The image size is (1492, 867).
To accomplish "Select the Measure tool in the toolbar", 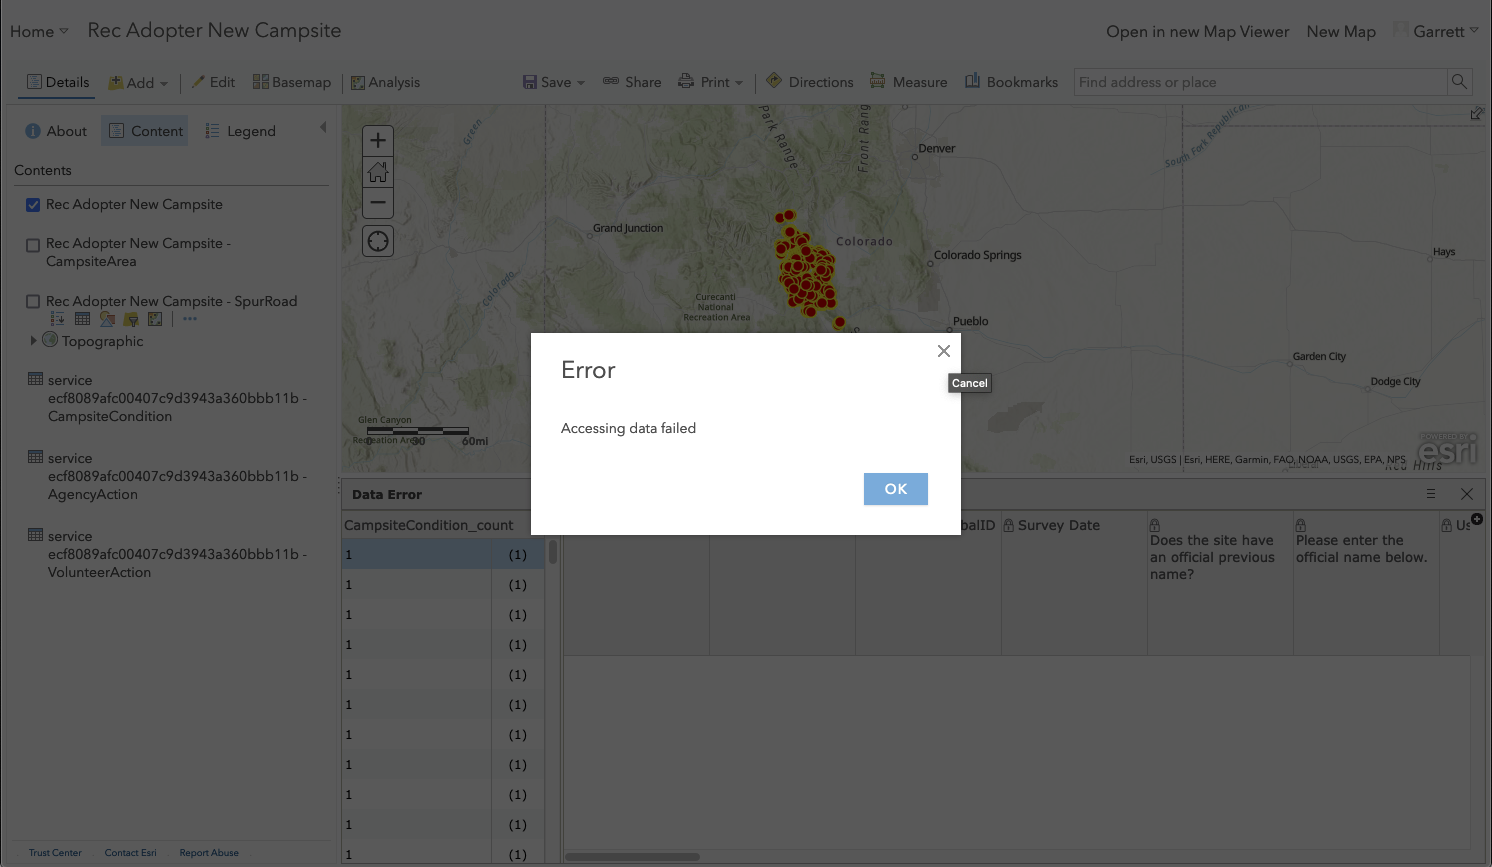I will [x=908, y=81].
